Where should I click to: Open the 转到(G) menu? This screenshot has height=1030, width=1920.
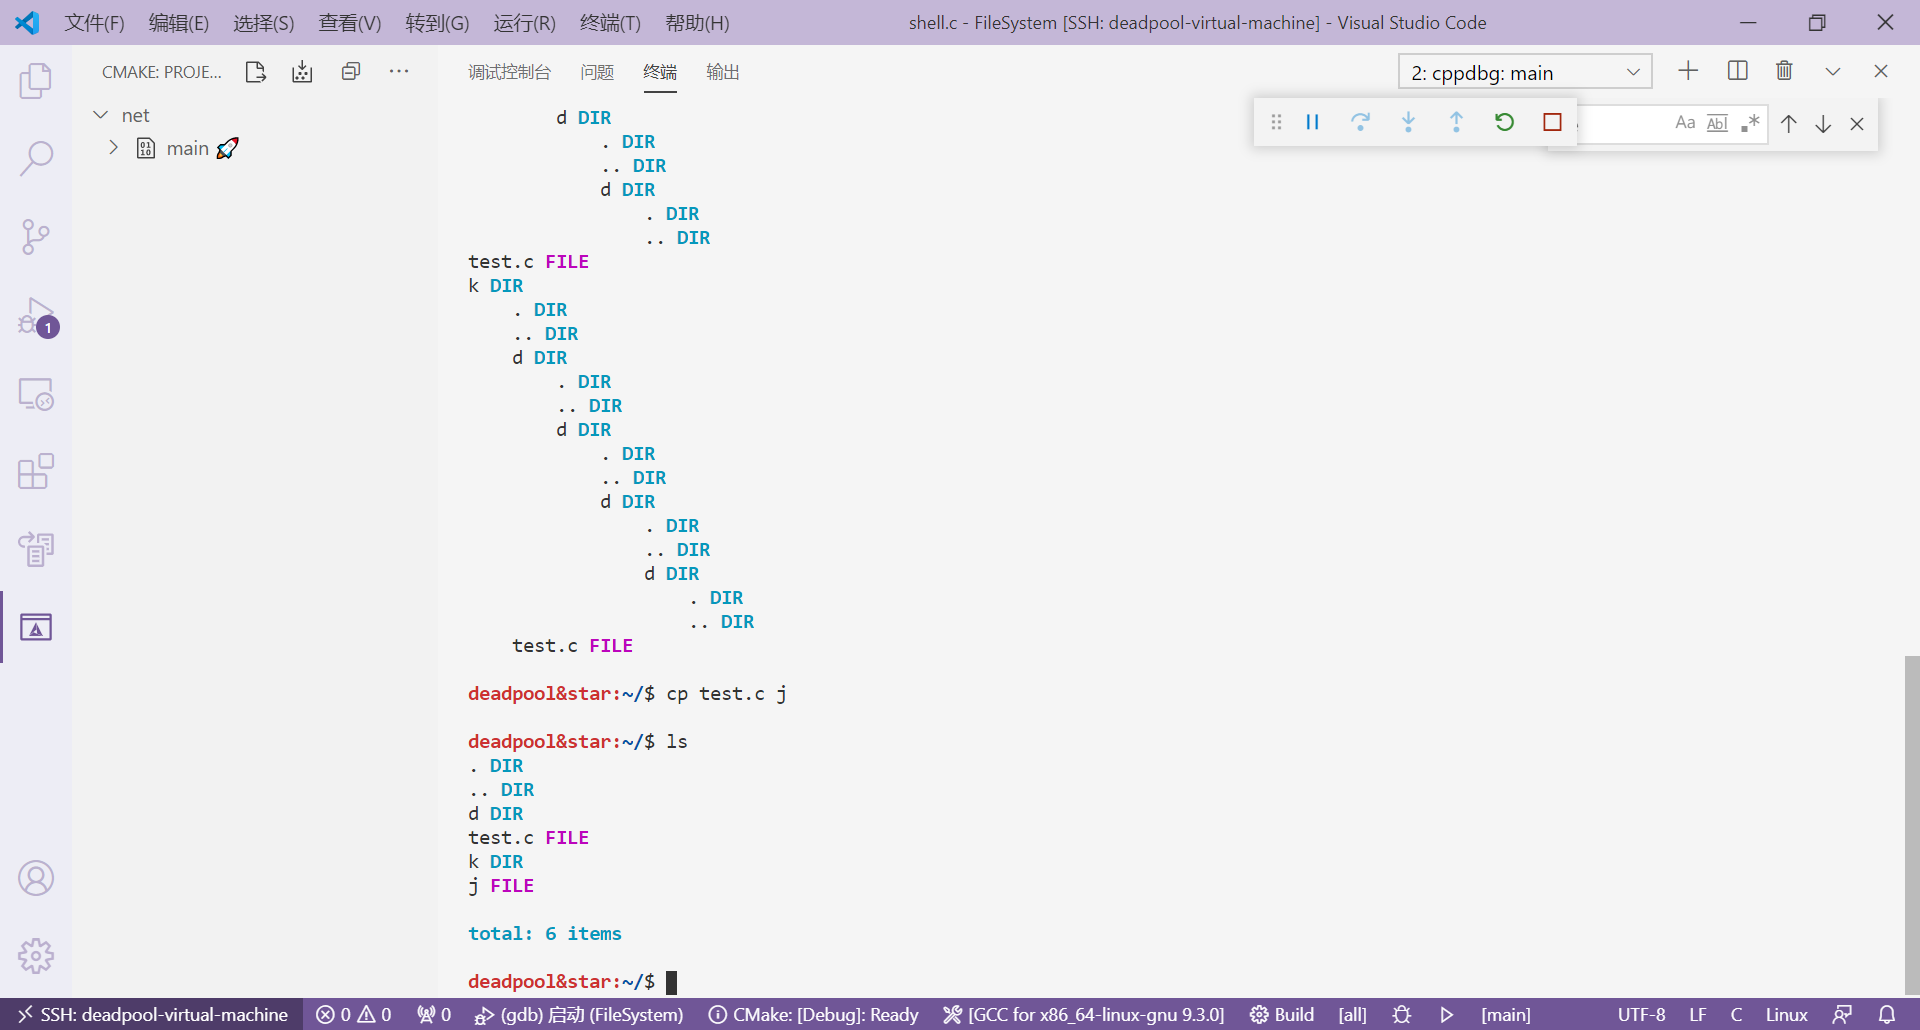coord(437,23)
